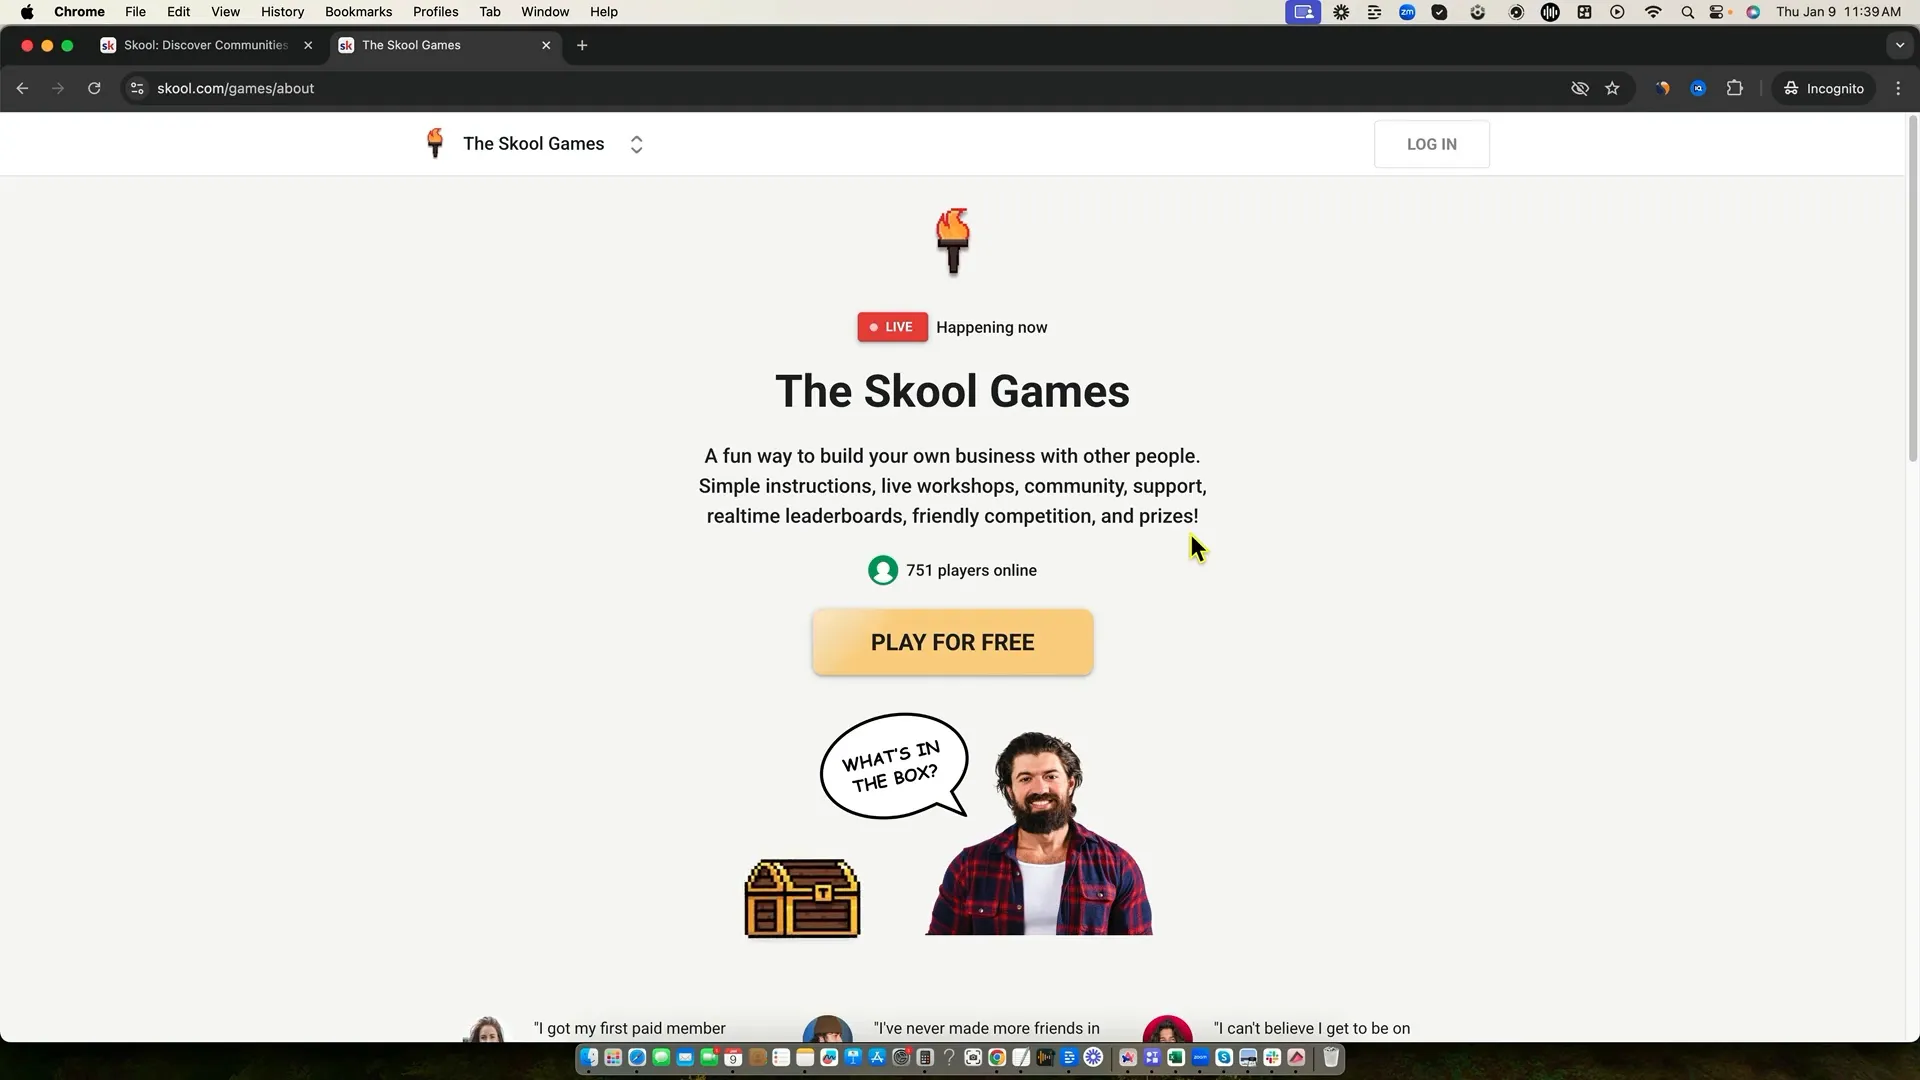The image size is (1920, 1080).
Task: Expand The Skool Games community switcher
Action: (x=636, y=144)
